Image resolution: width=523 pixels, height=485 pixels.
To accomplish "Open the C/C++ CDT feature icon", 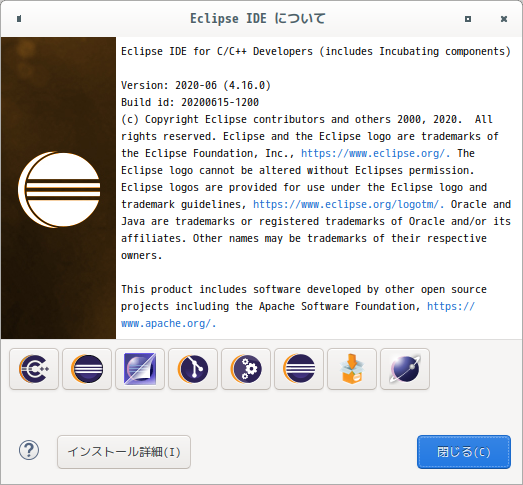I will tap(34, 369).
